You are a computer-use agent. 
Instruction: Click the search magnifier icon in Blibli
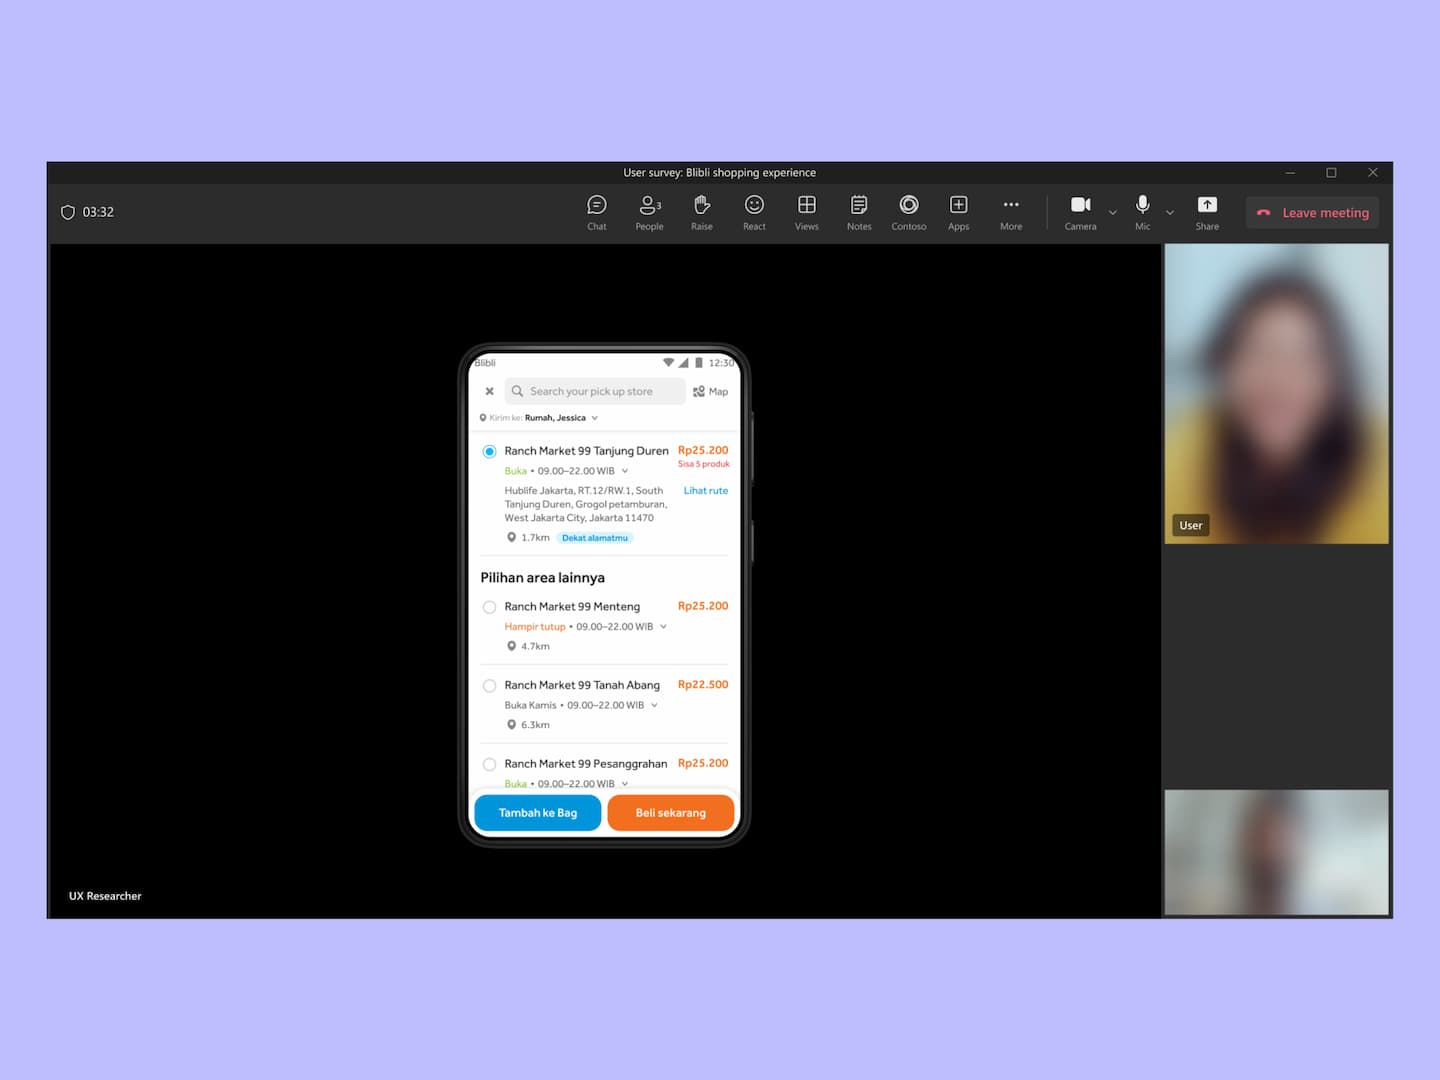pyautogui.click(x=517, y=391)
